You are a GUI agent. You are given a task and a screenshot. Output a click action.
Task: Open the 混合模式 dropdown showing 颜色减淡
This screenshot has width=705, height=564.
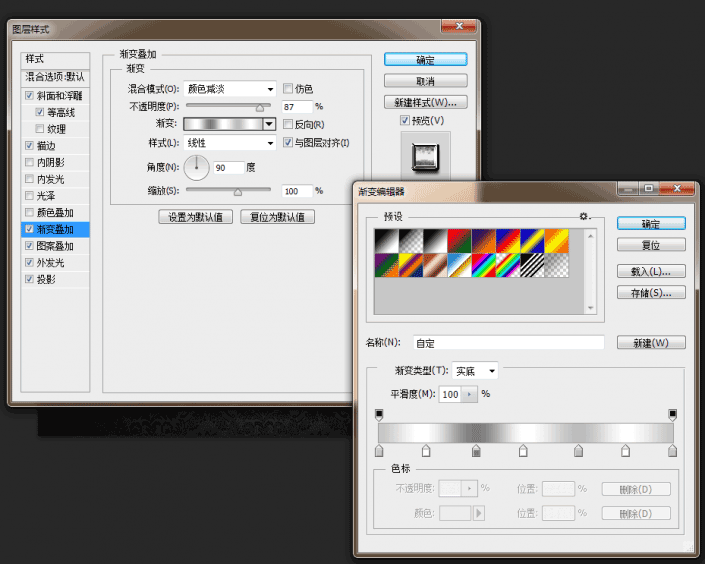230,89
